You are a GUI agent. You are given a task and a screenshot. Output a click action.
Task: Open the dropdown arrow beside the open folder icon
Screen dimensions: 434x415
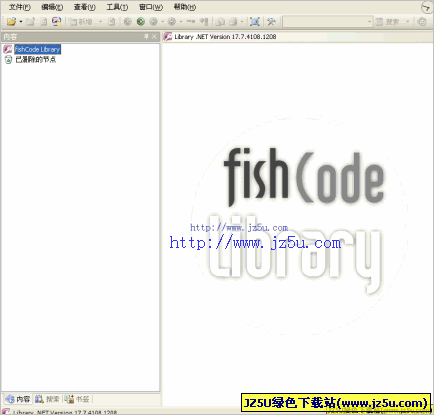tap(21, 22)
